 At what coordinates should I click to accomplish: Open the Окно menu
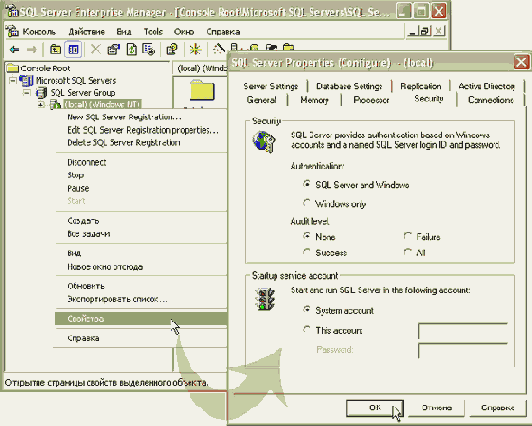(x=184, y=32)
